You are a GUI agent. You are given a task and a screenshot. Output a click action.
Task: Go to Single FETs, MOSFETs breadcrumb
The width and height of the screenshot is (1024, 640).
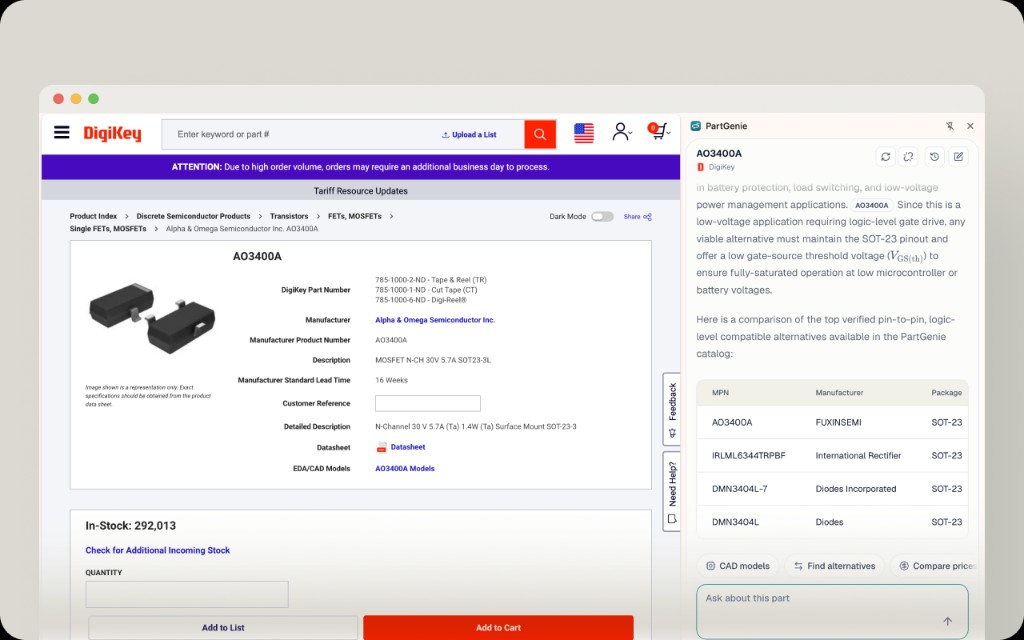(x=108, y=229)
